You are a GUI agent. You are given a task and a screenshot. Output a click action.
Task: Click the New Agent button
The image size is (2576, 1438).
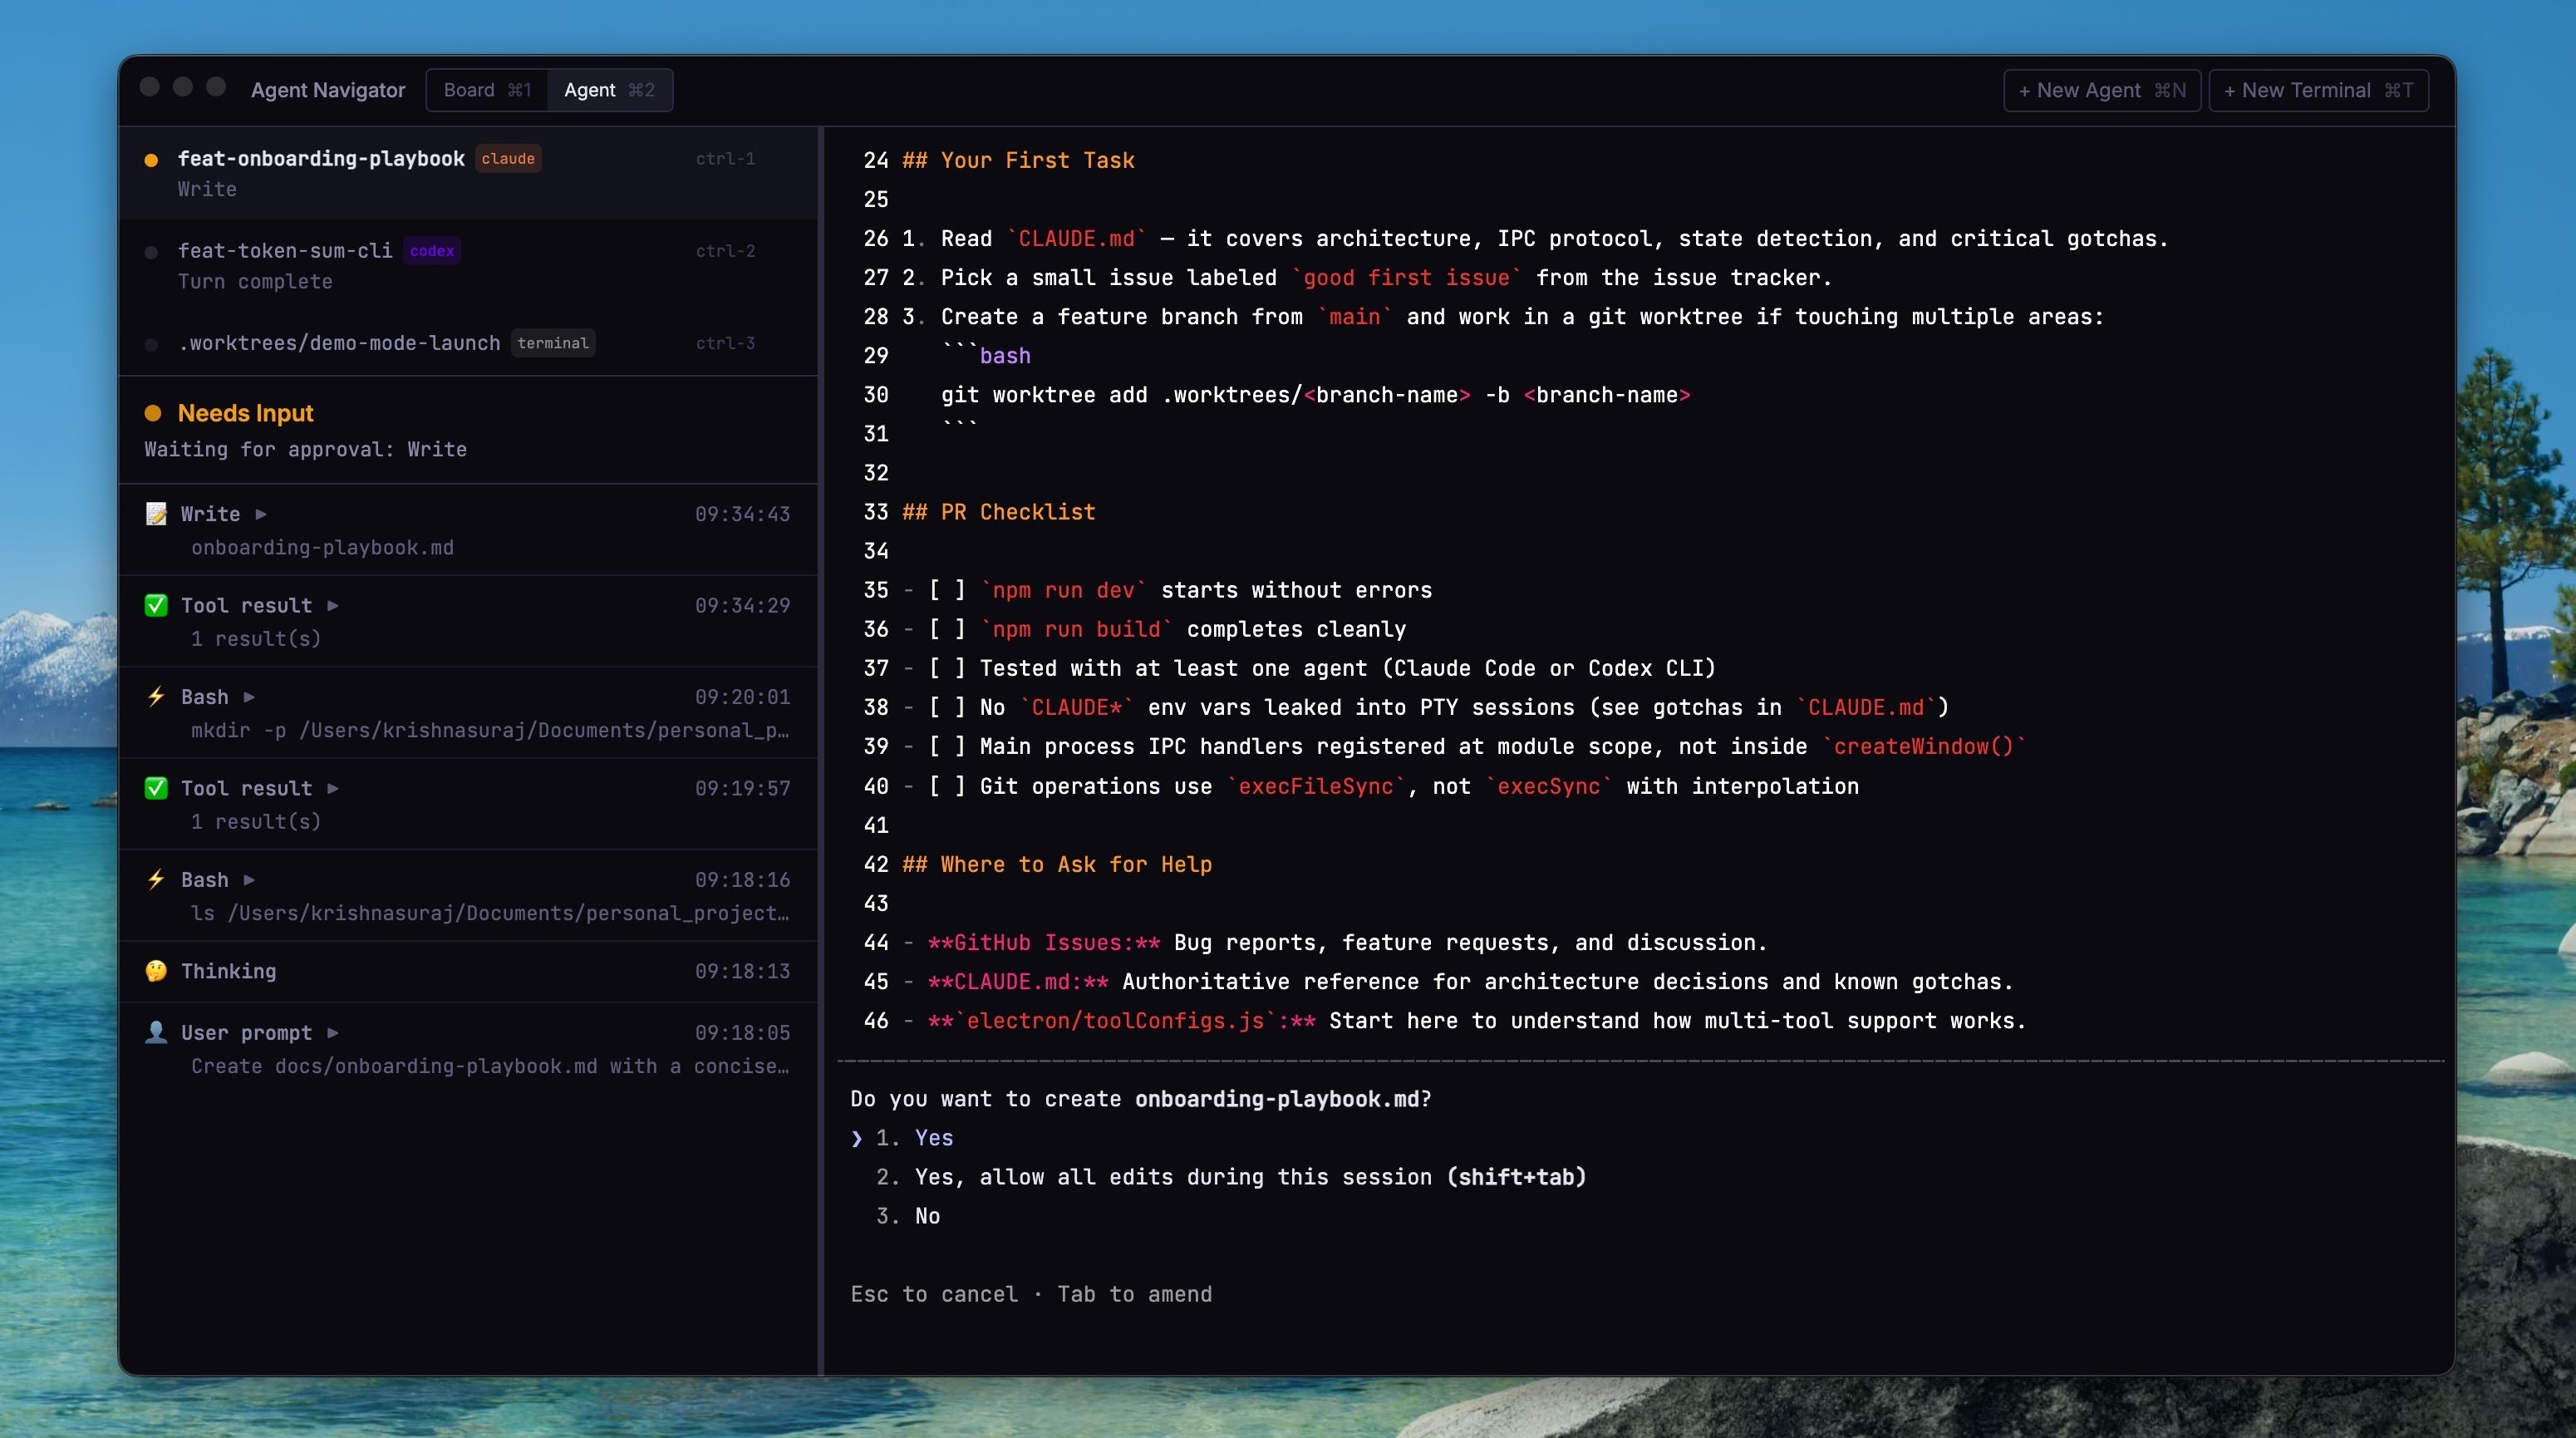pos(2101,90)
